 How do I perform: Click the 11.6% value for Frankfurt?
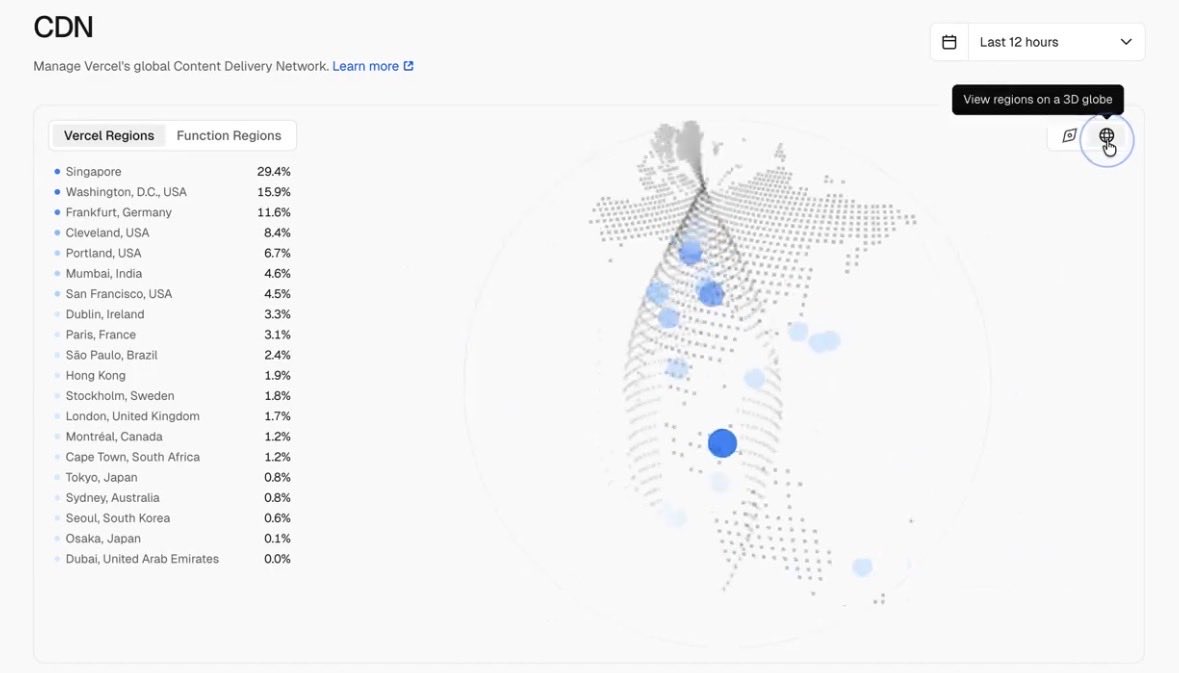point(274,212)
